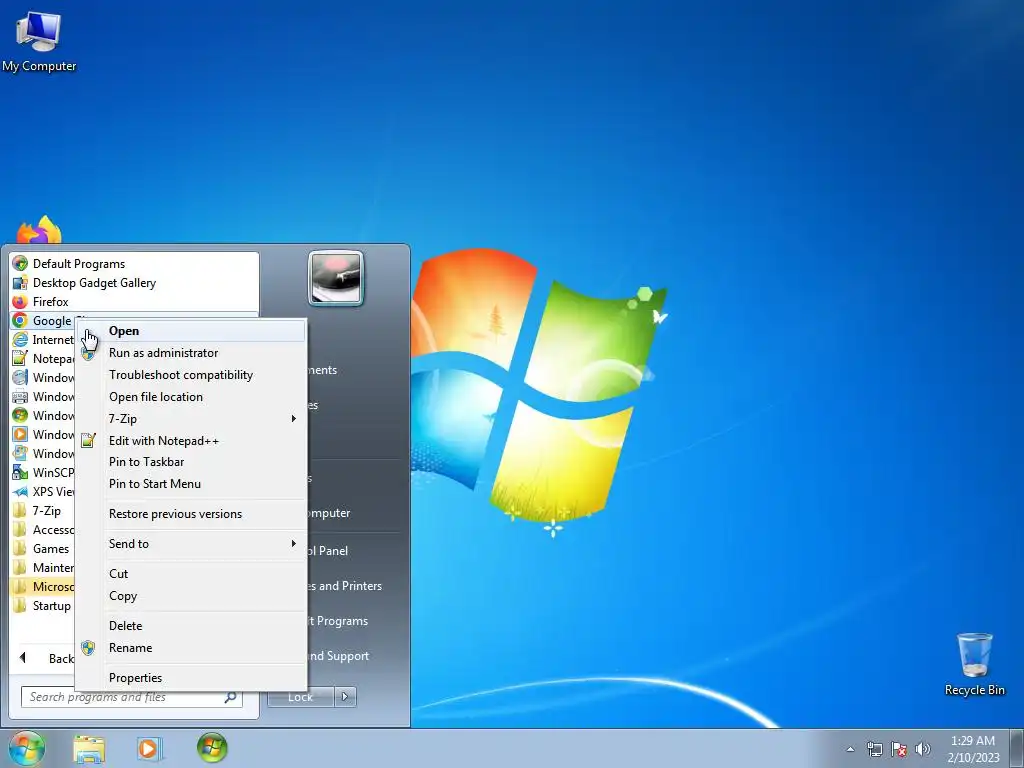This screenshot has height=768, width=1024.
Task: Click Back in the Start menu
Action: tap(46, 658)
